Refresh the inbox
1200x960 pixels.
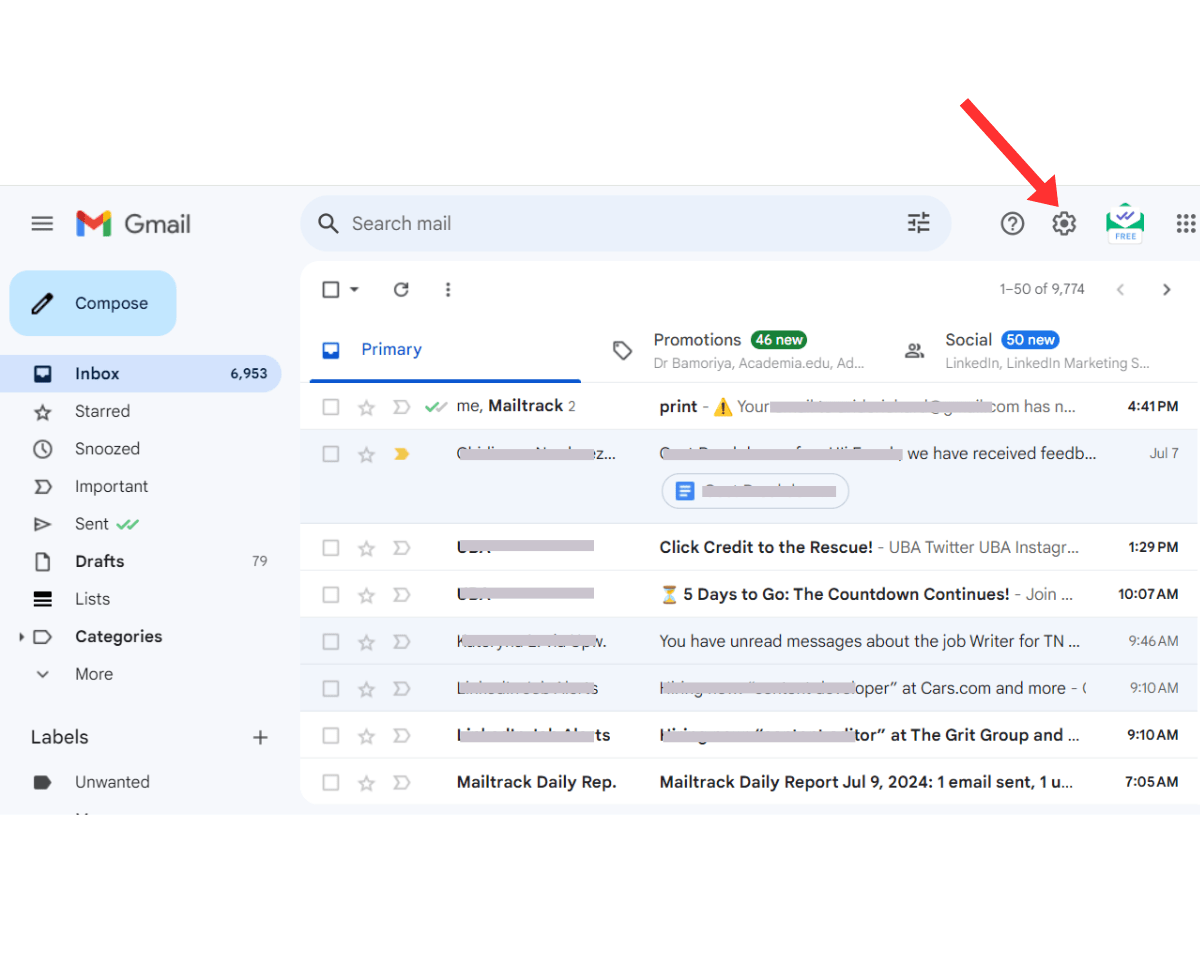coord(401,289)
